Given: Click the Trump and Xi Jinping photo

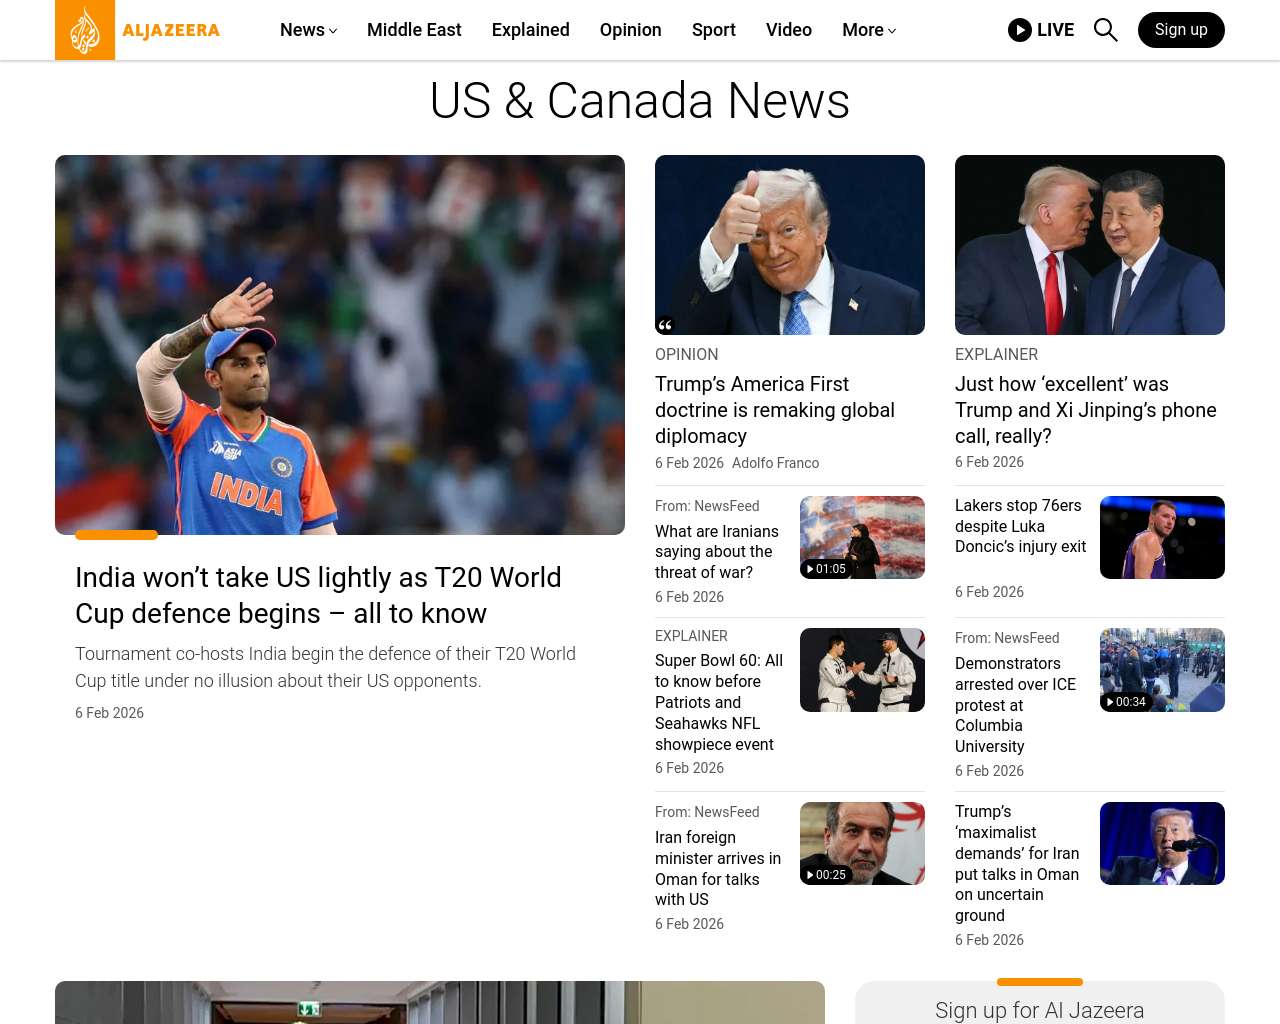Looking at the screenshot, I should [x=1090, y=245].
